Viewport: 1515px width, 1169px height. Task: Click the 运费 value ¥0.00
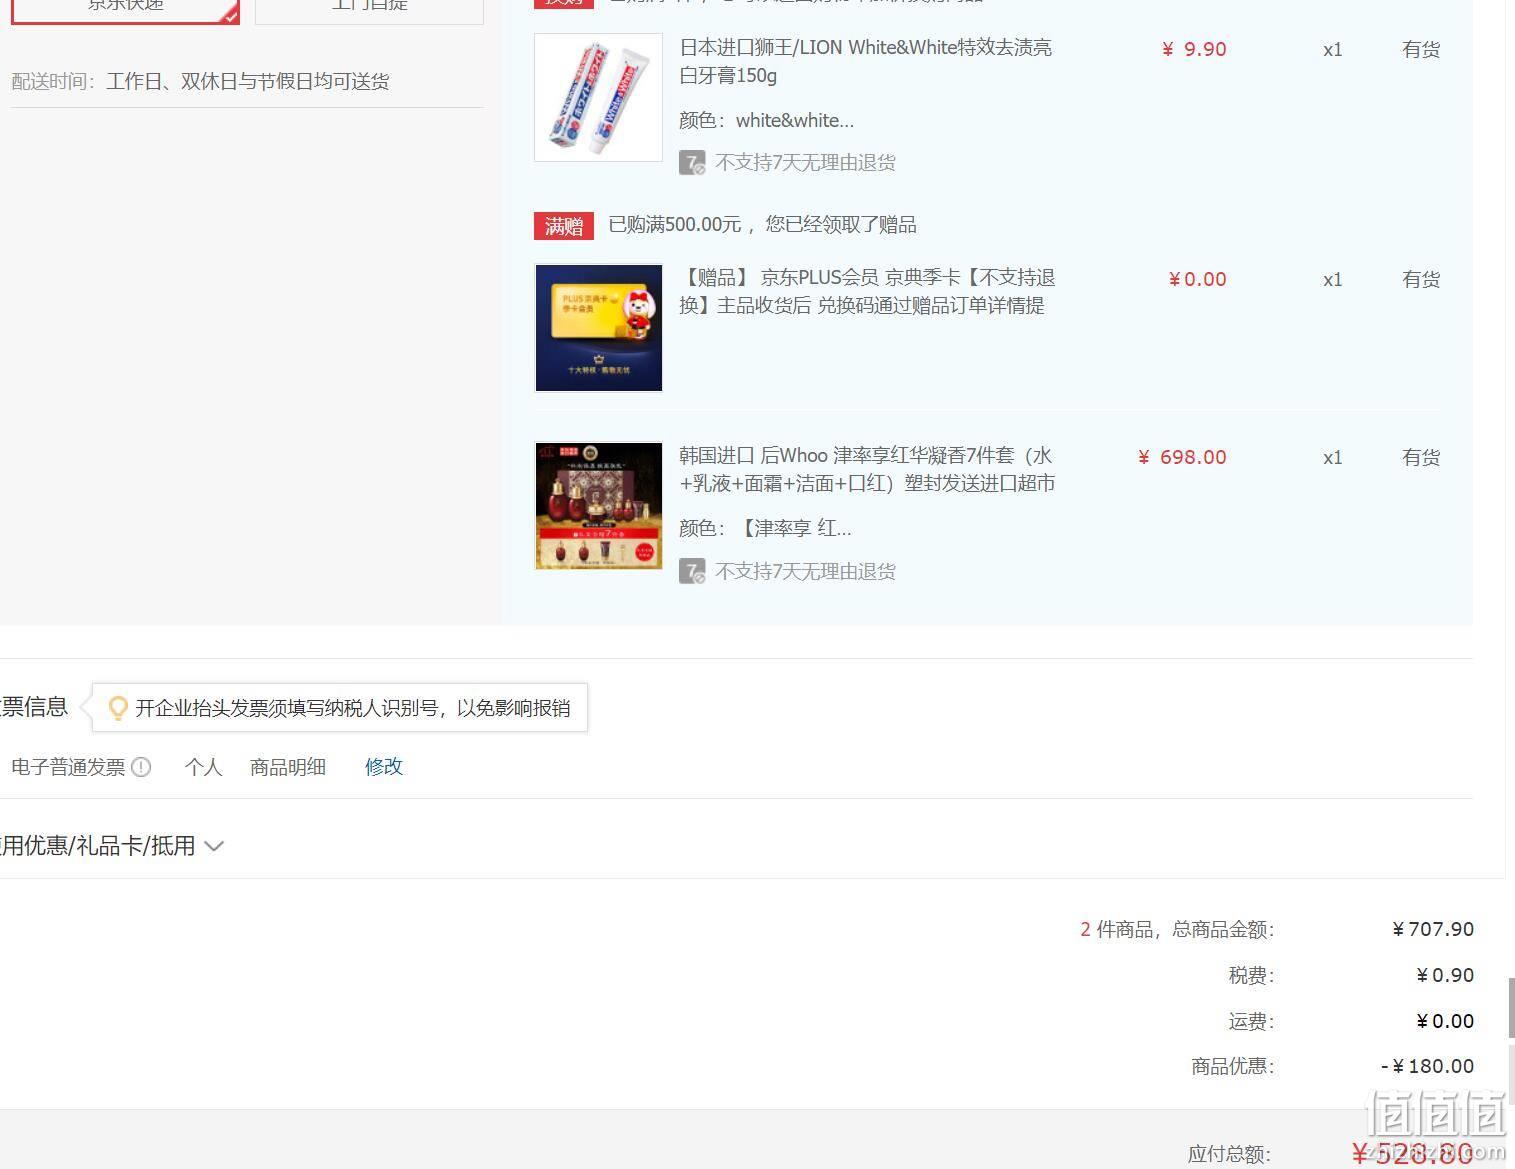(1445, 1021)
